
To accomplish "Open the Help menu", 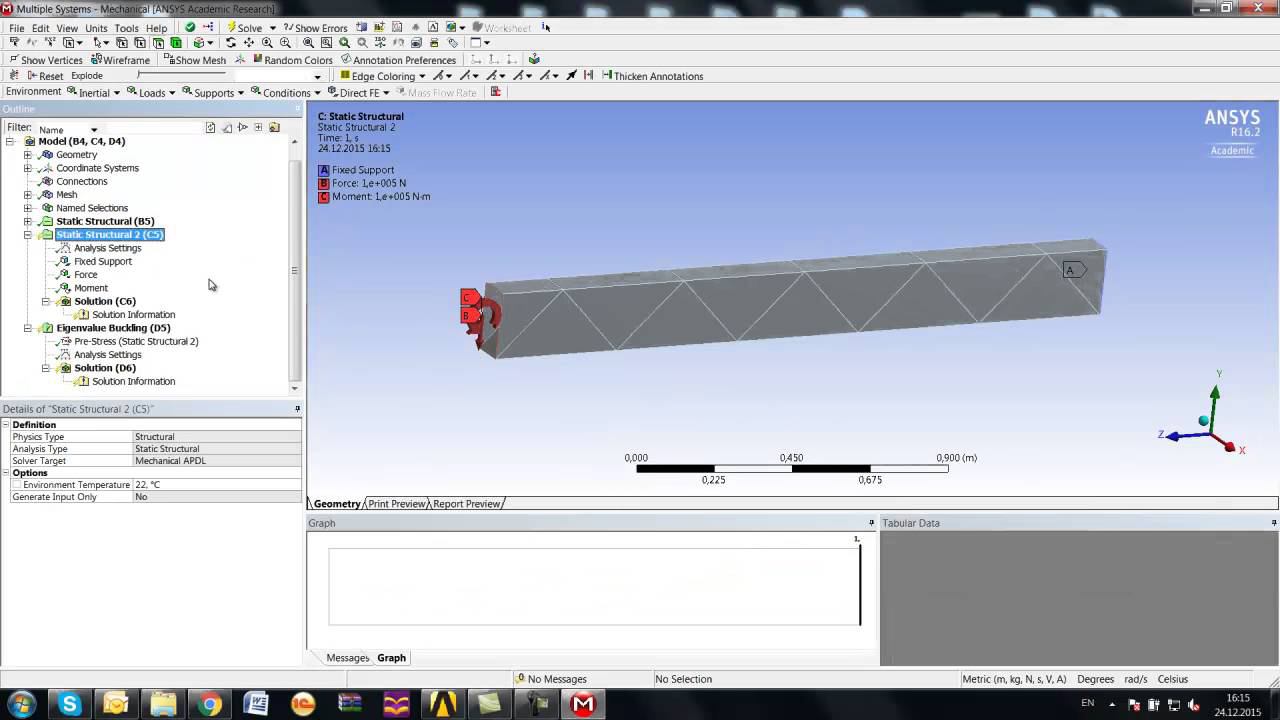I will (x=157, y=28).
